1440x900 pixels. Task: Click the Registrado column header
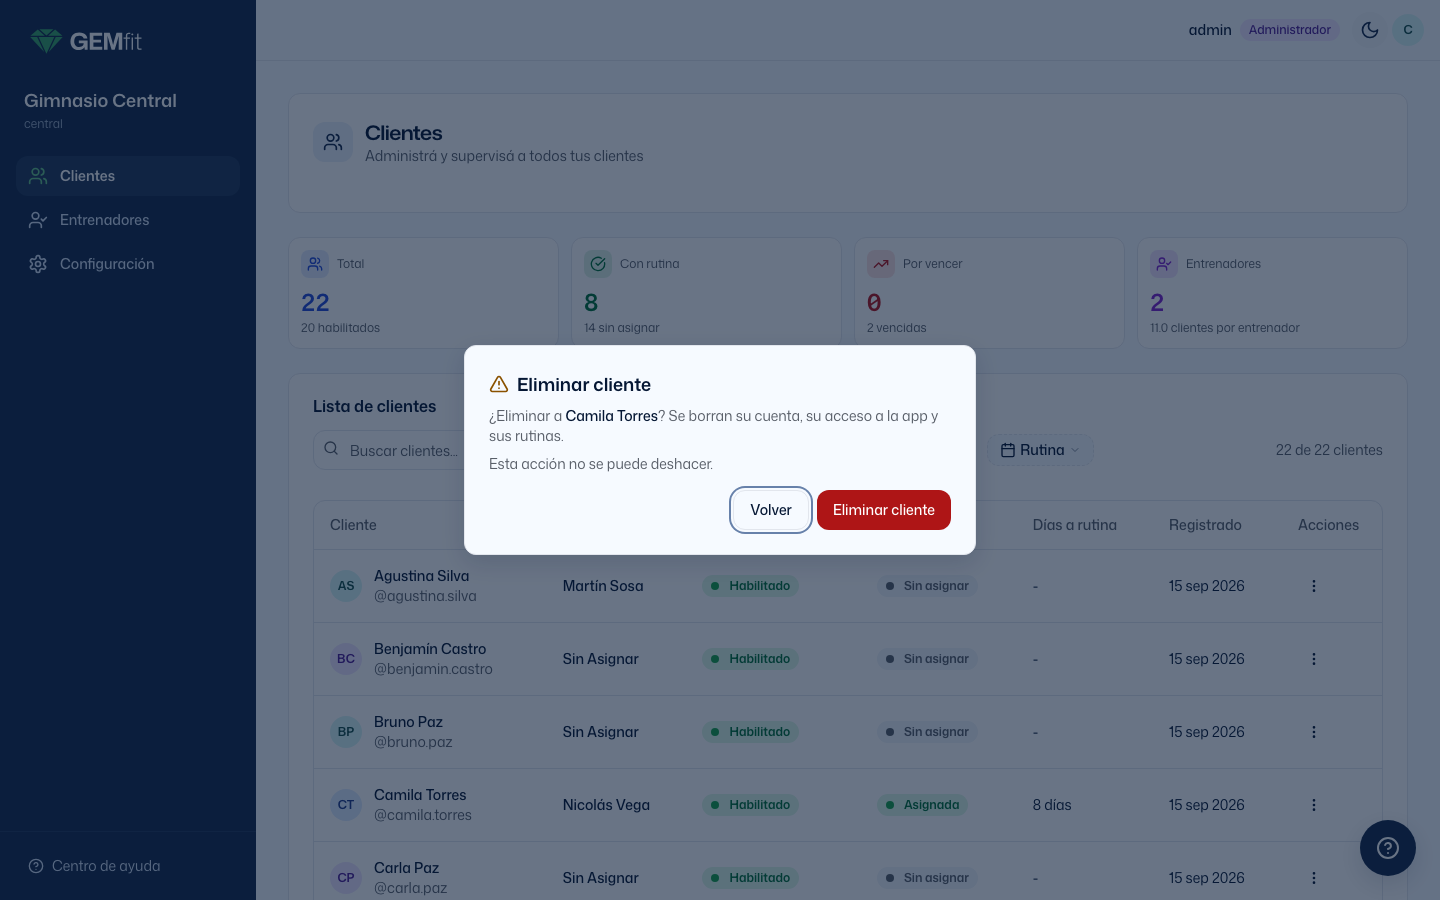1205,525
